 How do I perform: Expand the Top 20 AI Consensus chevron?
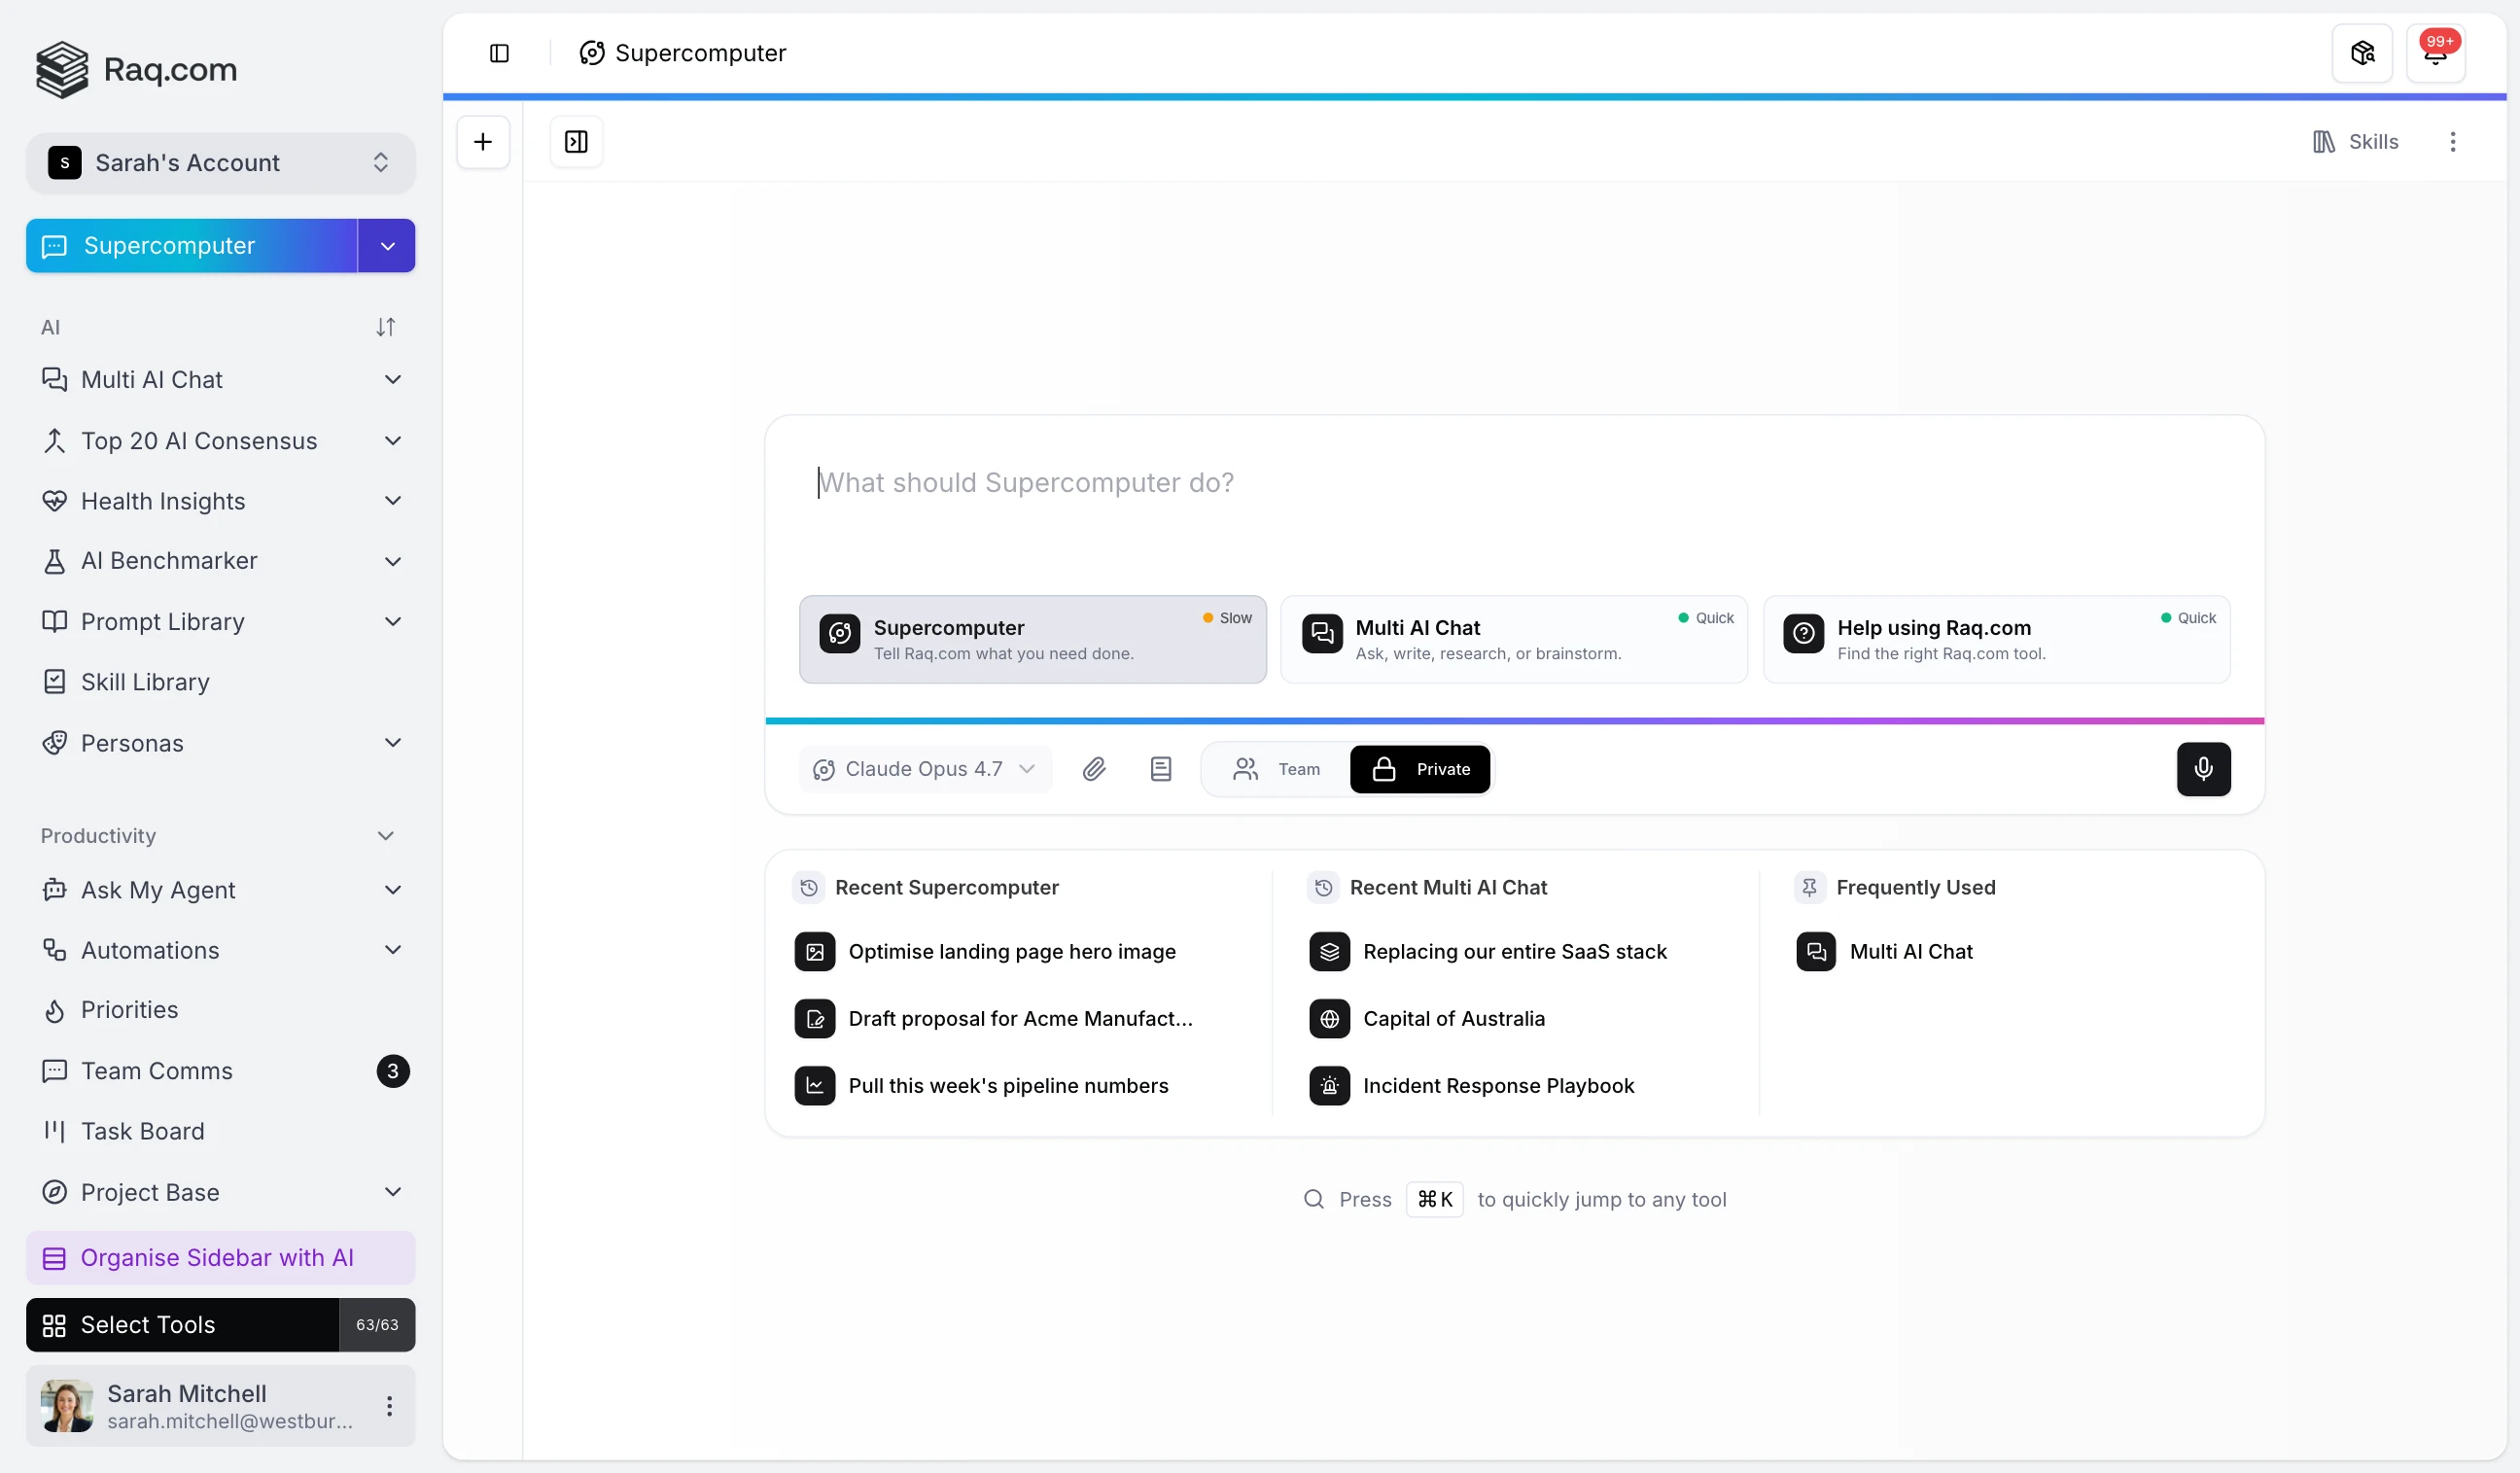click(393, 441)
